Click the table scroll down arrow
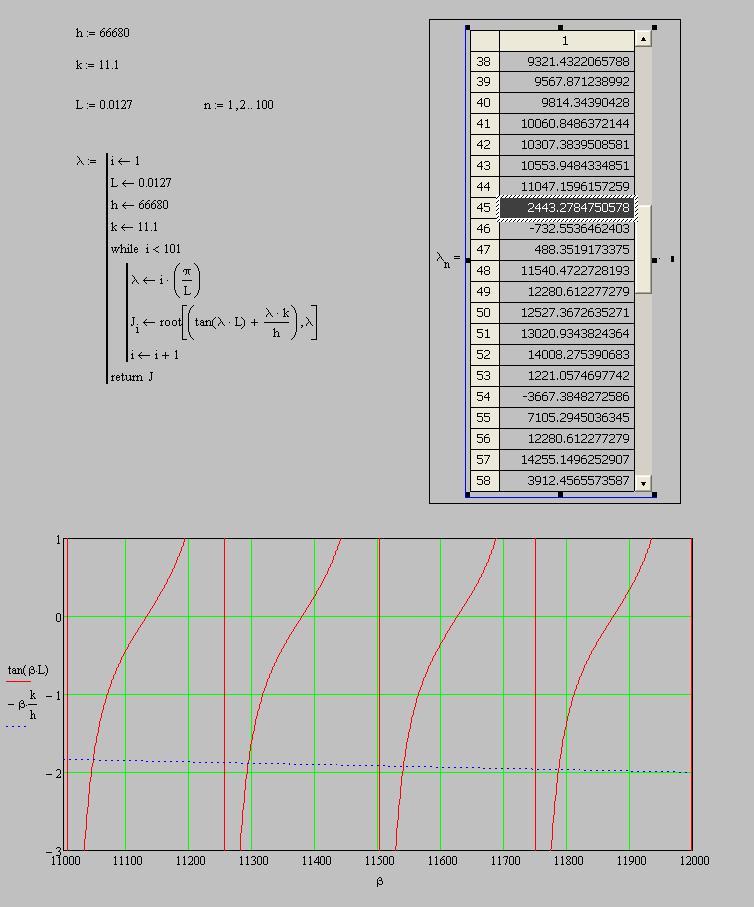 pyautogui.click(x=643, y=482)
